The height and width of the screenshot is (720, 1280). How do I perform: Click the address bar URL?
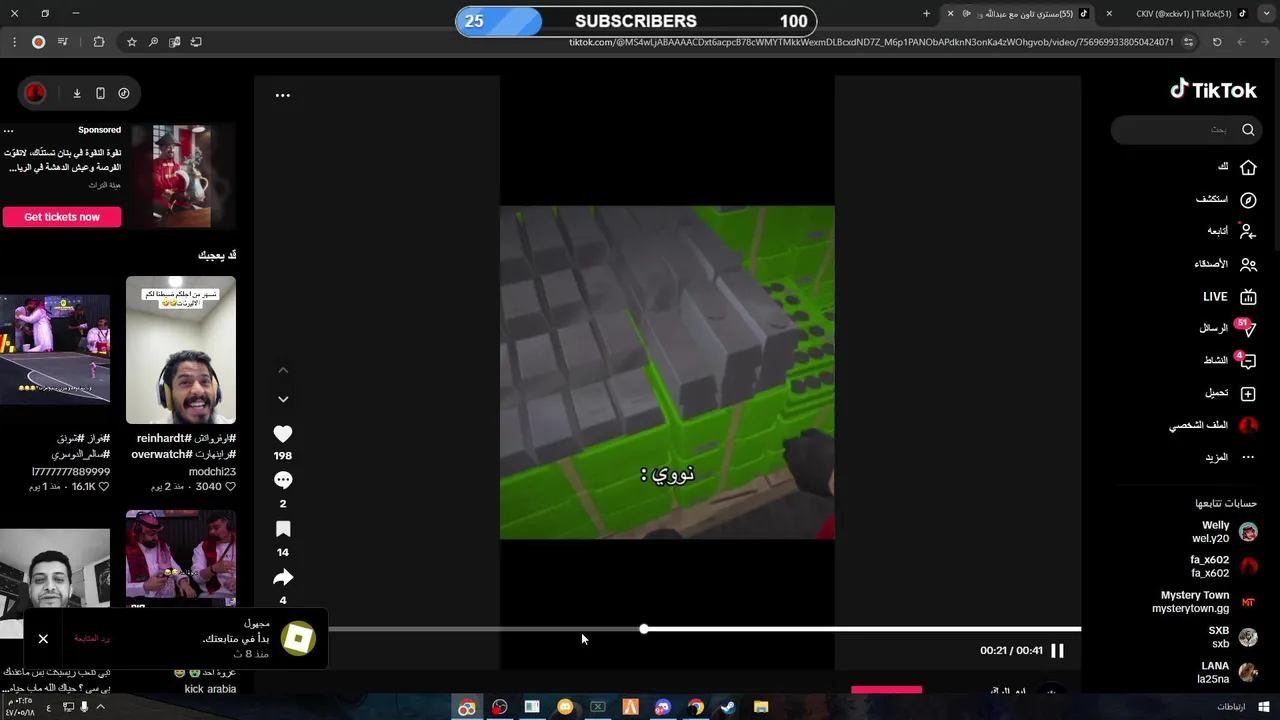871,42
